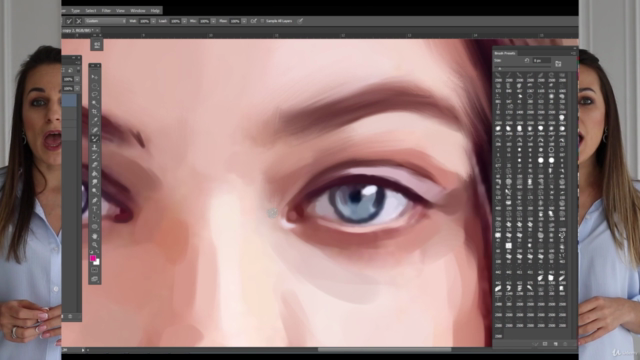Select the Dodge tool
Image resolution: width=640 pixels, height=360 pixels.
tap(95, 191)
